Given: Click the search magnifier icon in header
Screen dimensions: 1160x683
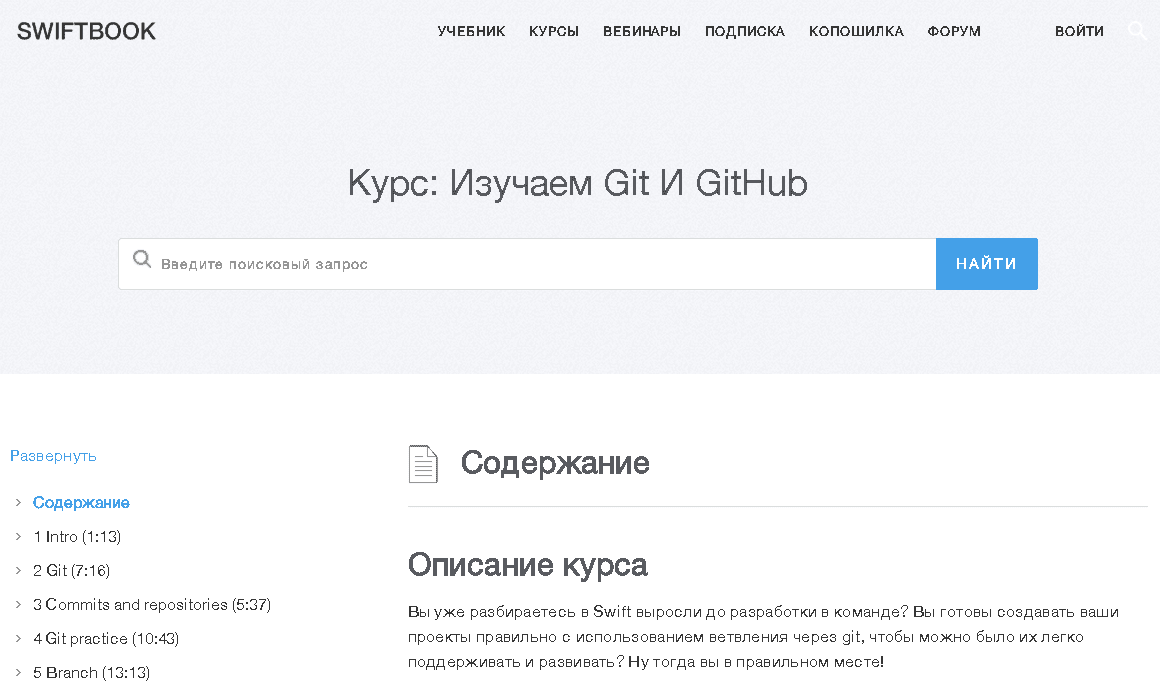Looking at the screenshot, I should coord(1137,31).
